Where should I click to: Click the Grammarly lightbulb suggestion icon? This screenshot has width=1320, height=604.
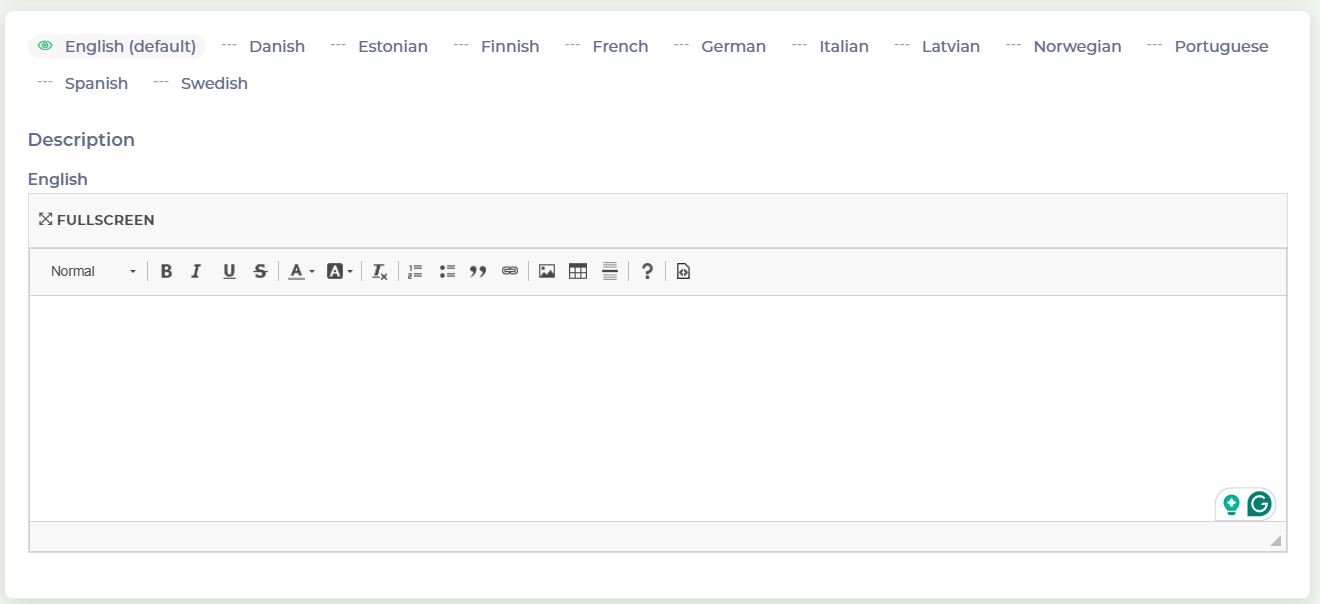coord(1231,504)
